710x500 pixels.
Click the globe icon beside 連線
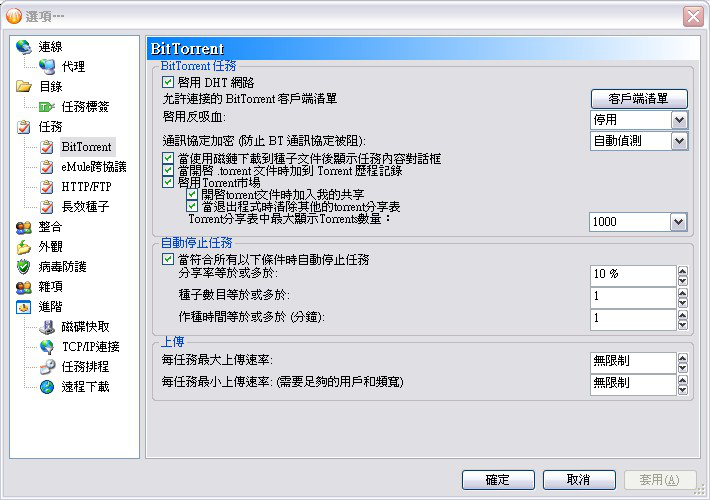(24, 47)
